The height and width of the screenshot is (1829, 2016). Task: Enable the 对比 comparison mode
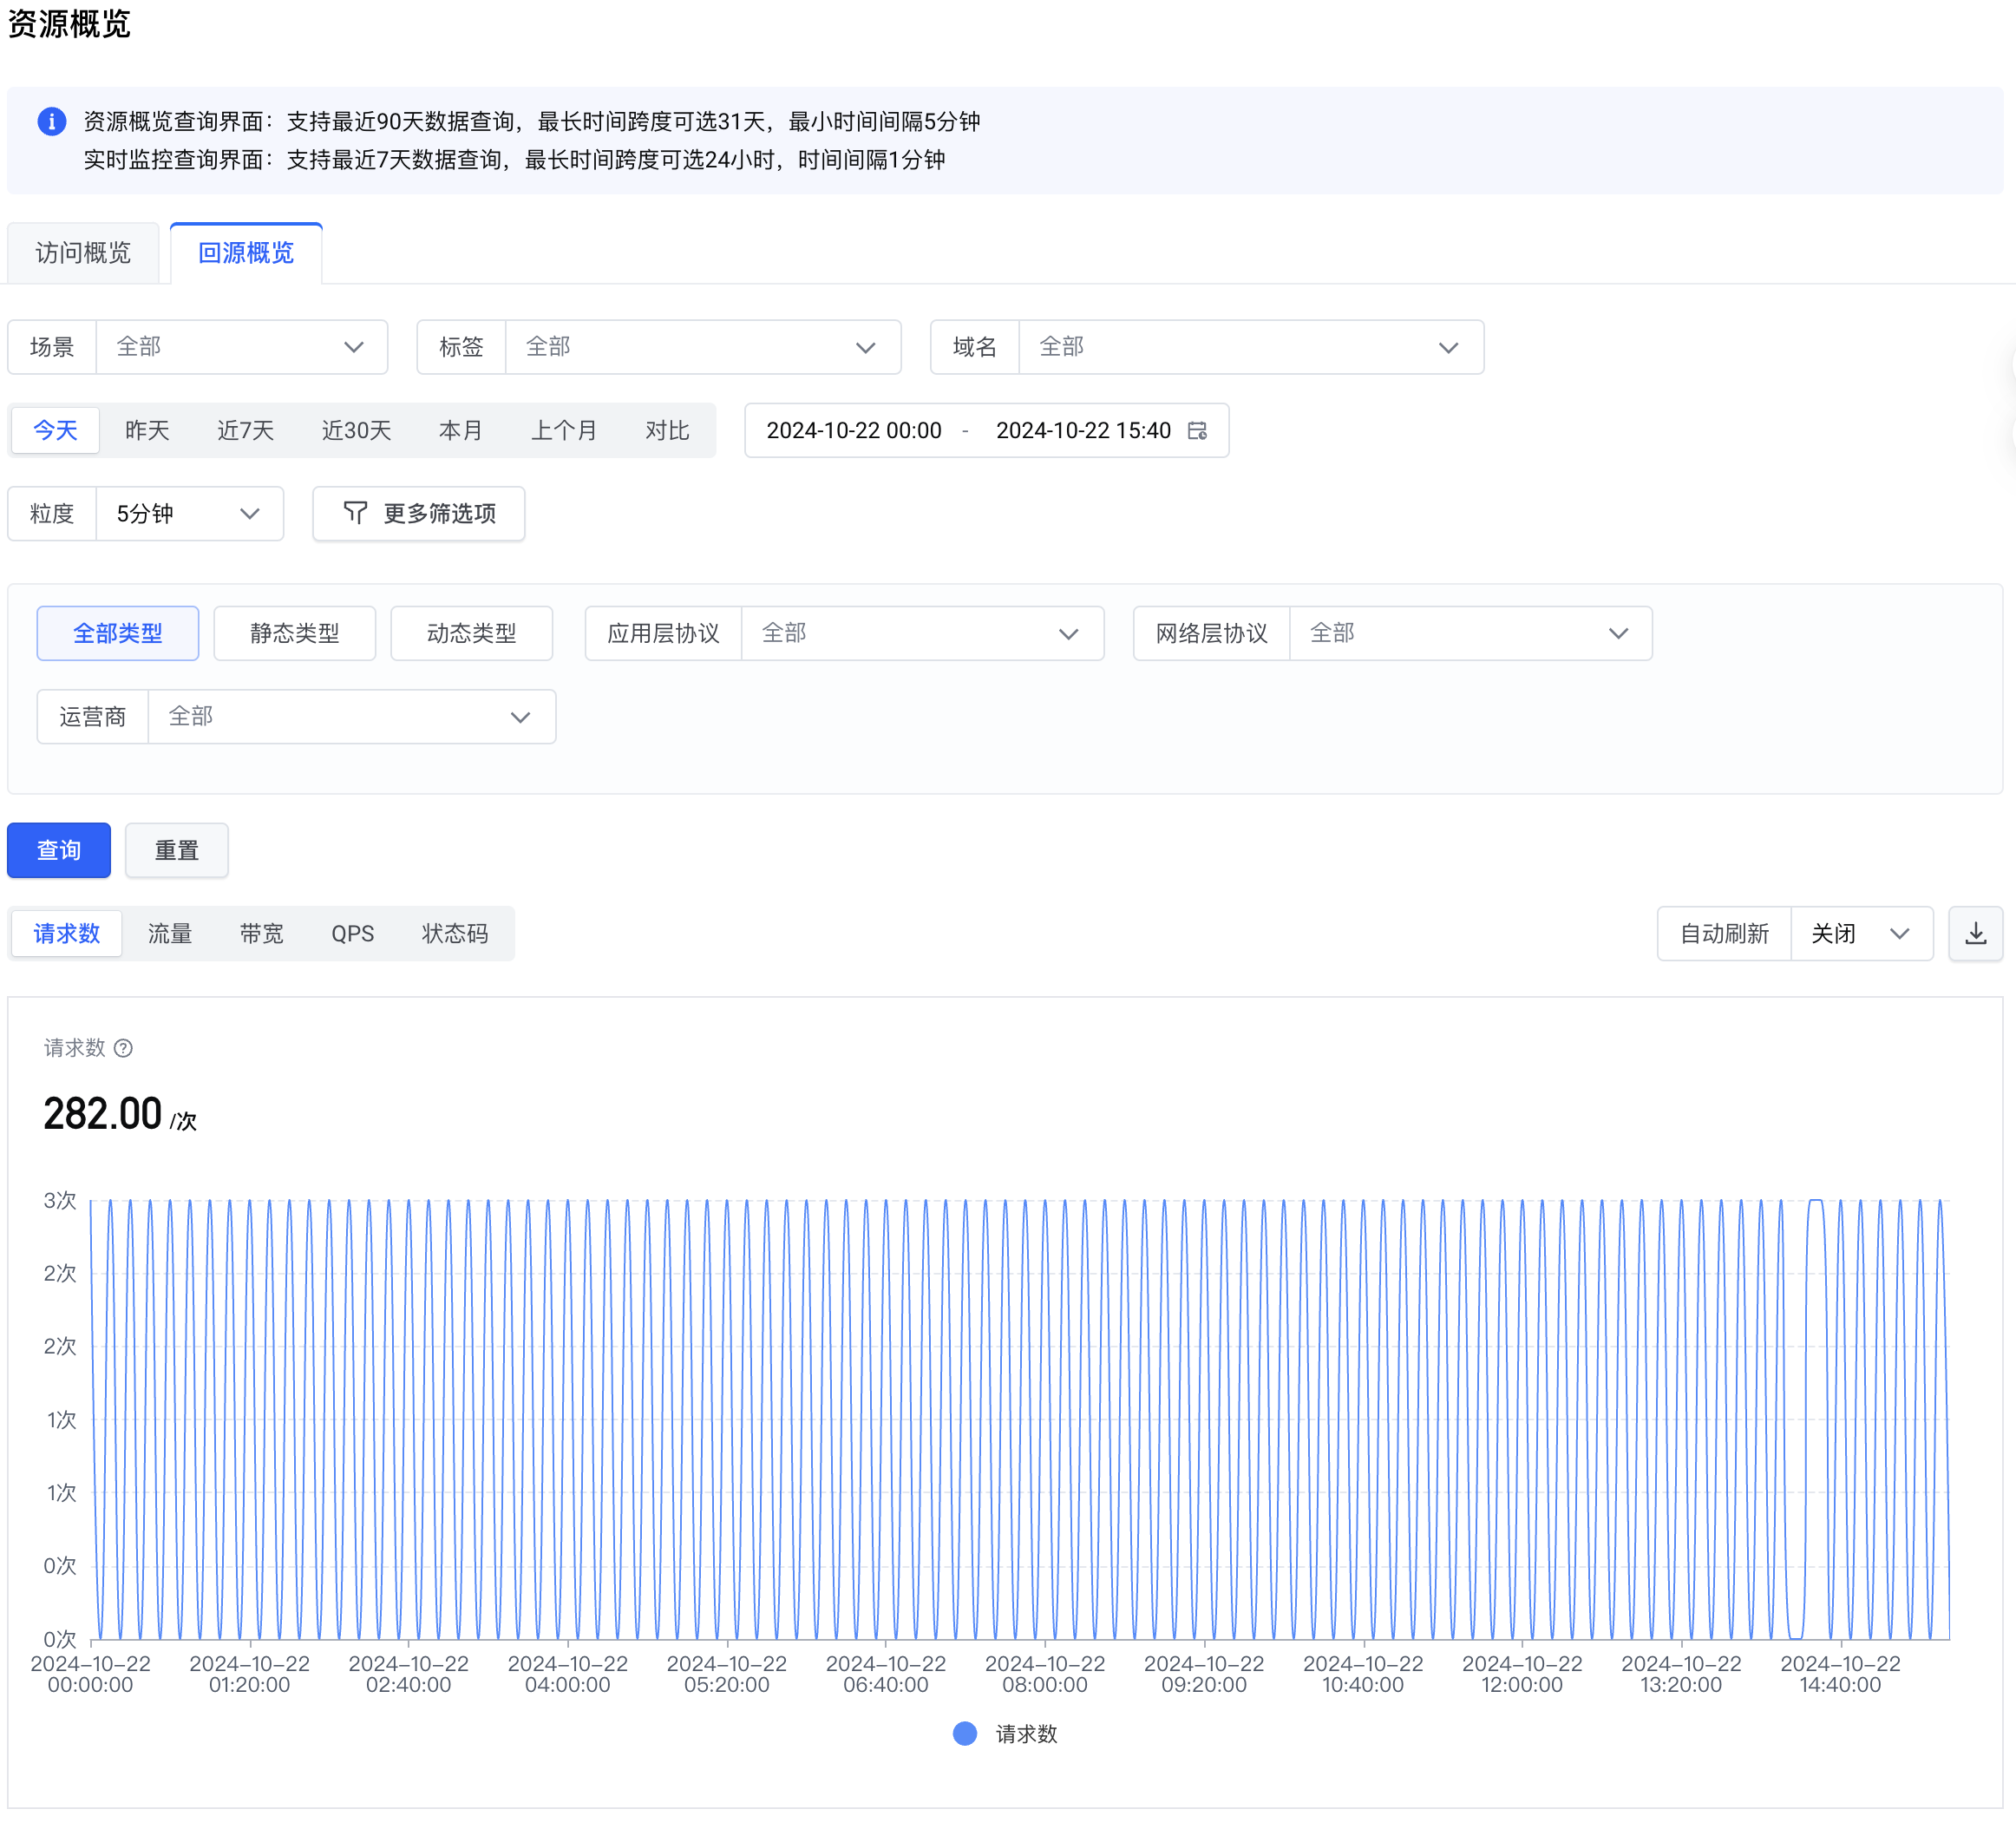click(668, 431)
